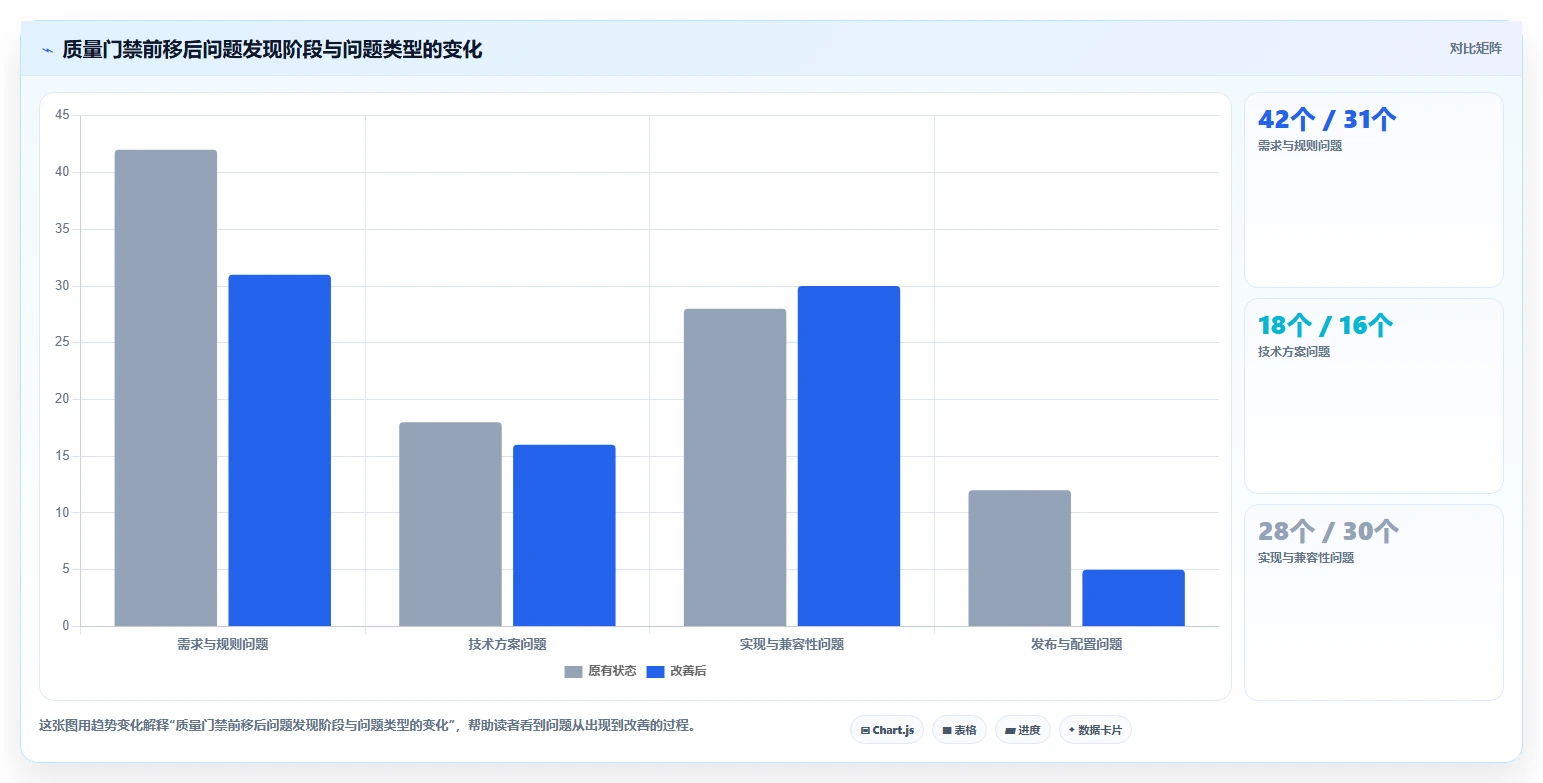Select the 数据卡片 tag chip

(1095, 730)
